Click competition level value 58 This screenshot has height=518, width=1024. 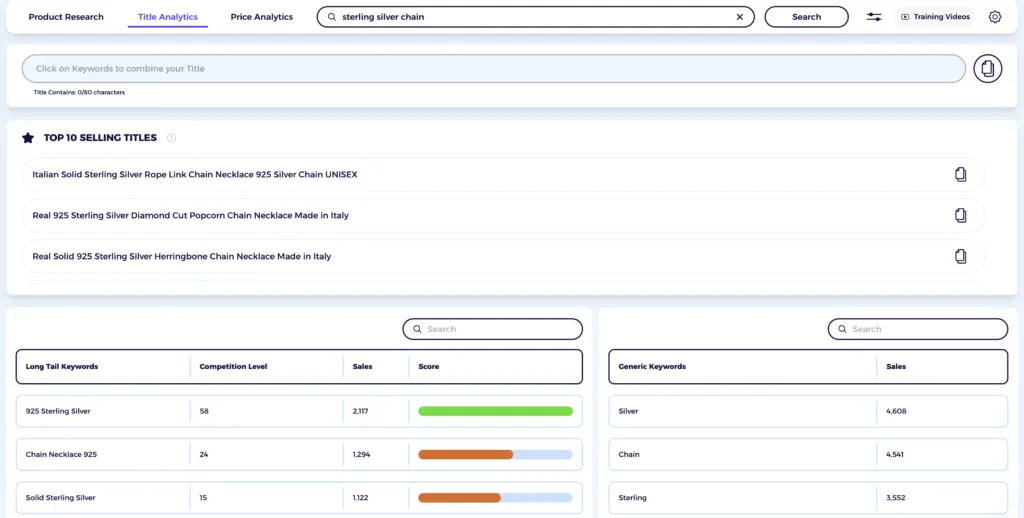204,412
